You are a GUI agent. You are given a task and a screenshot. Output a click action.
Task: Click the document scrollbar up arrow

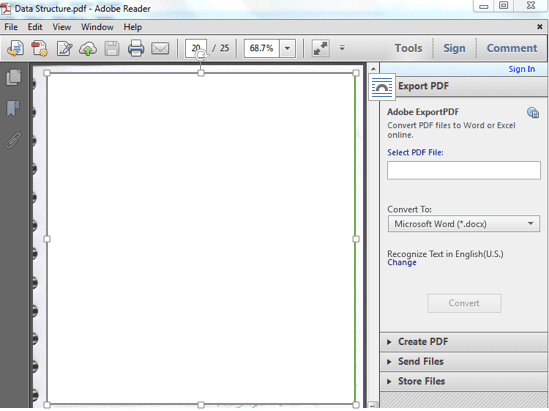(373, 69)
